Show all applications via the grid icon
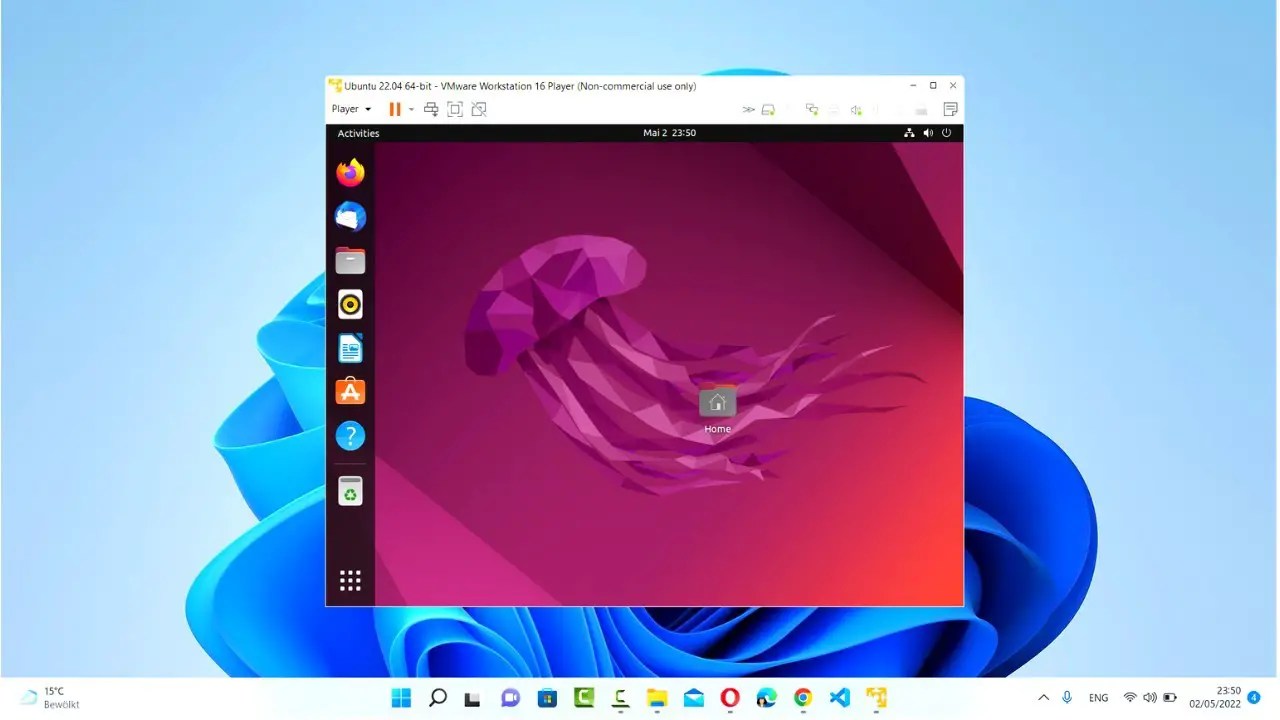 350,579
